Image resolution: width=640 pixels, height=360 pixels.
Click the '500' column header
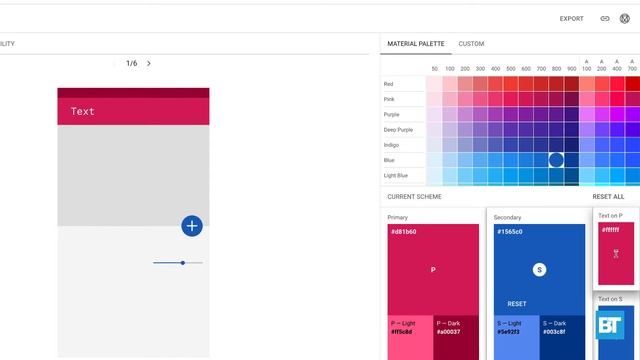(511, 69)
